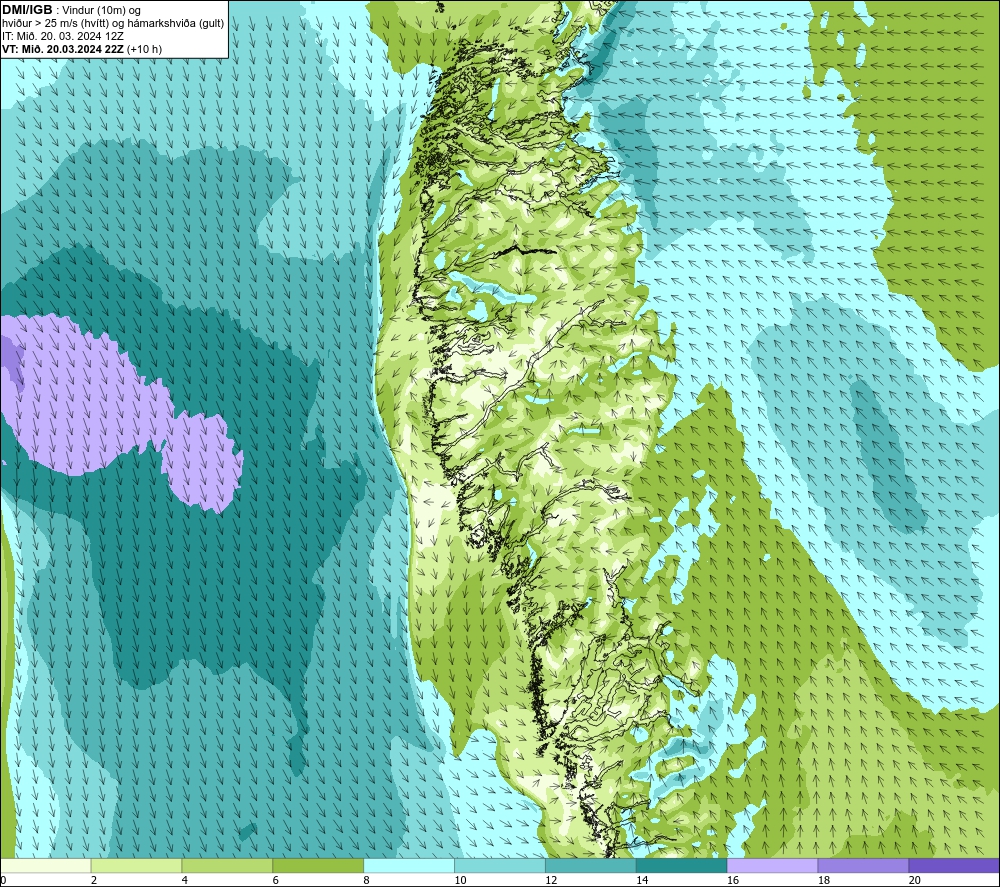Click the 'hviður > 25 m/s' legend description
Screen dimensions: 1000x887
point(113,24)
